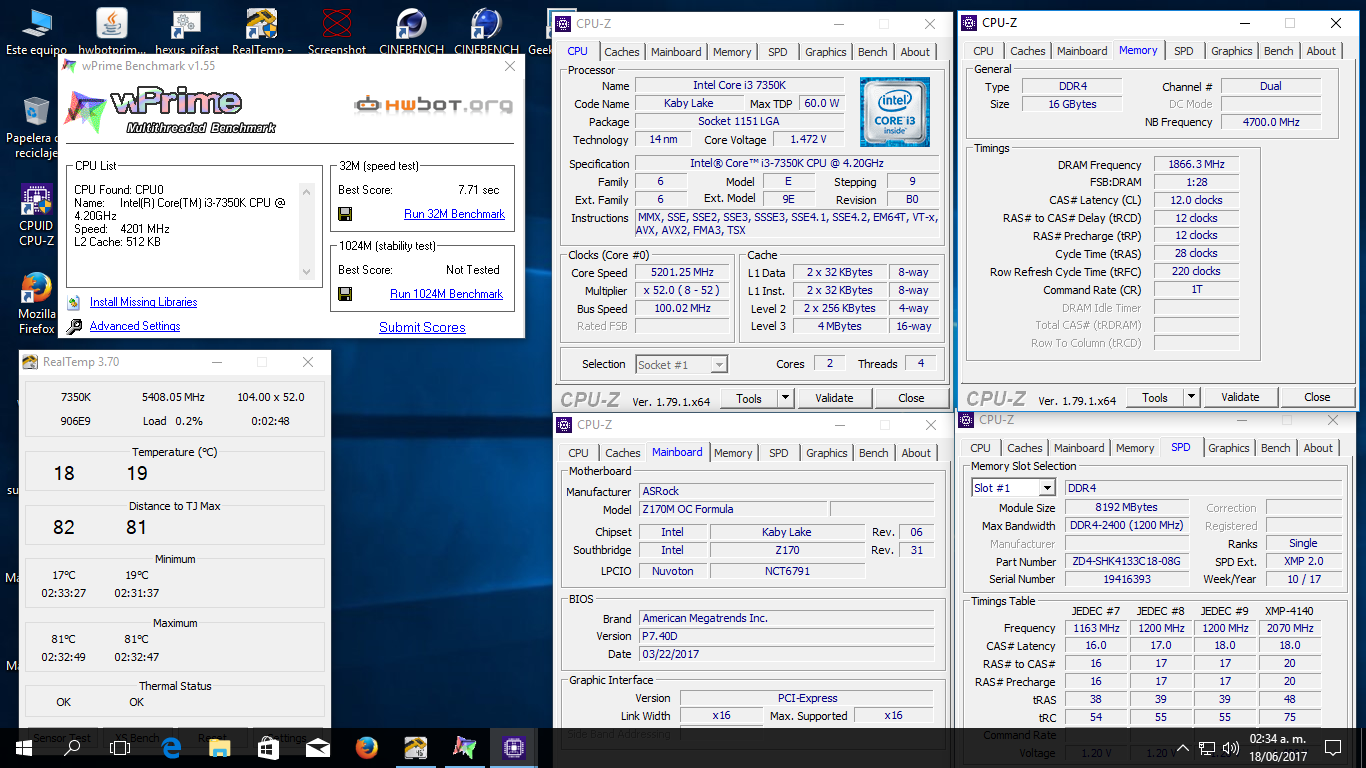Image resolution: width=1366 pixels, height=768 pixels.
Task: Open Task View from the taskbar
Action: coord(120,747)
